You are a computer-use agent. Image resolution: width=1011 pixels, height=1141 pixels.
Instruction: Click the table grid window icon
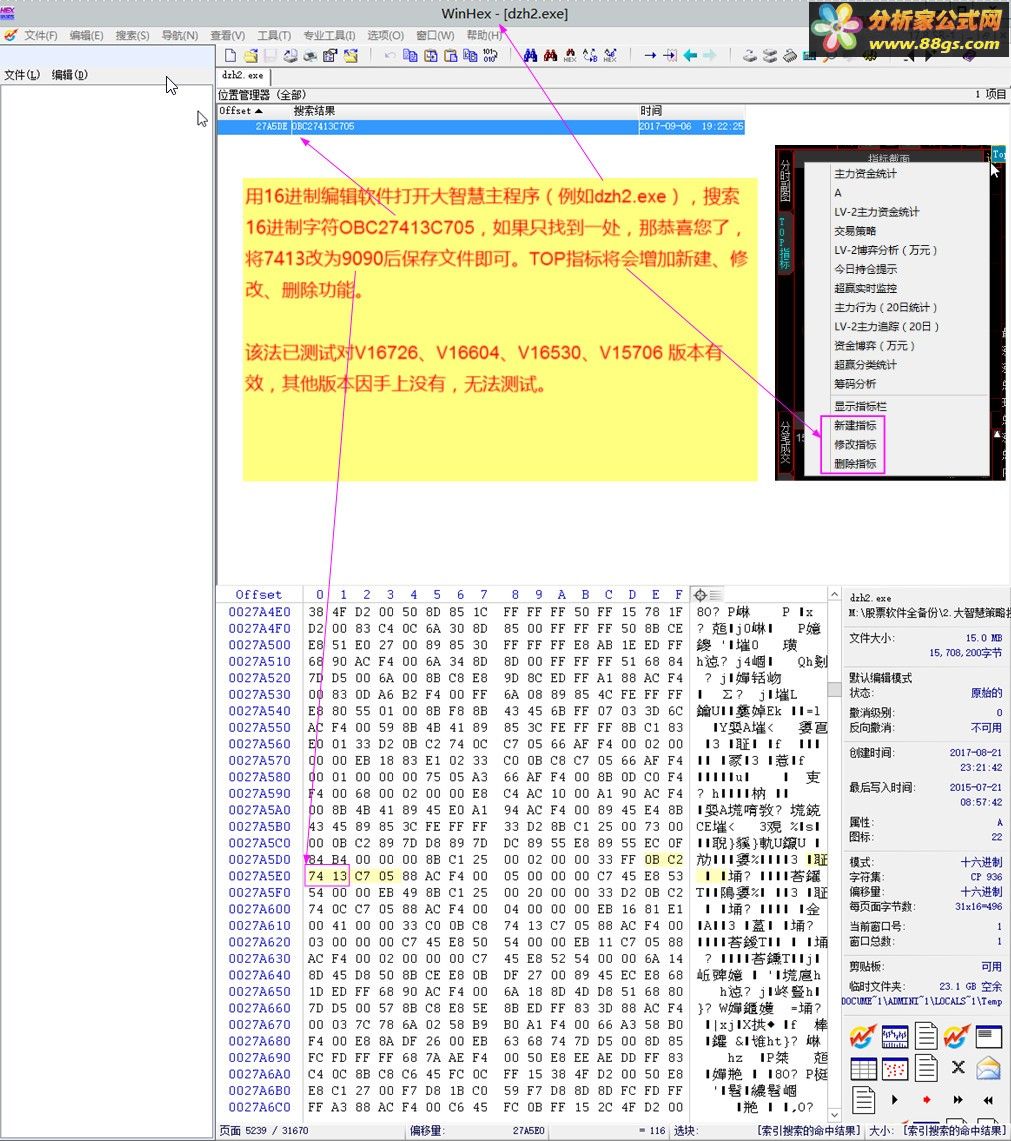coord(863,1068)
